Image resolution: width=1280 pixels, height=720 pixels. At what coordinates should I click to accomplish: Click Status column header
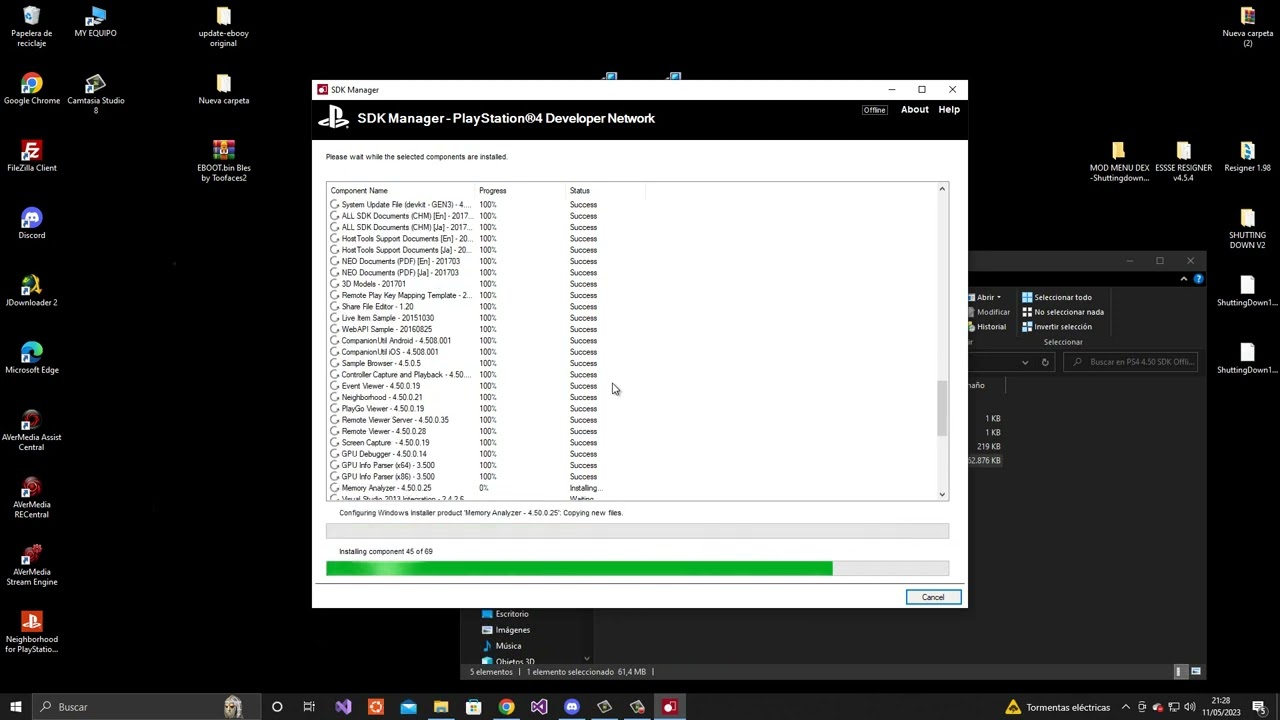606,190
